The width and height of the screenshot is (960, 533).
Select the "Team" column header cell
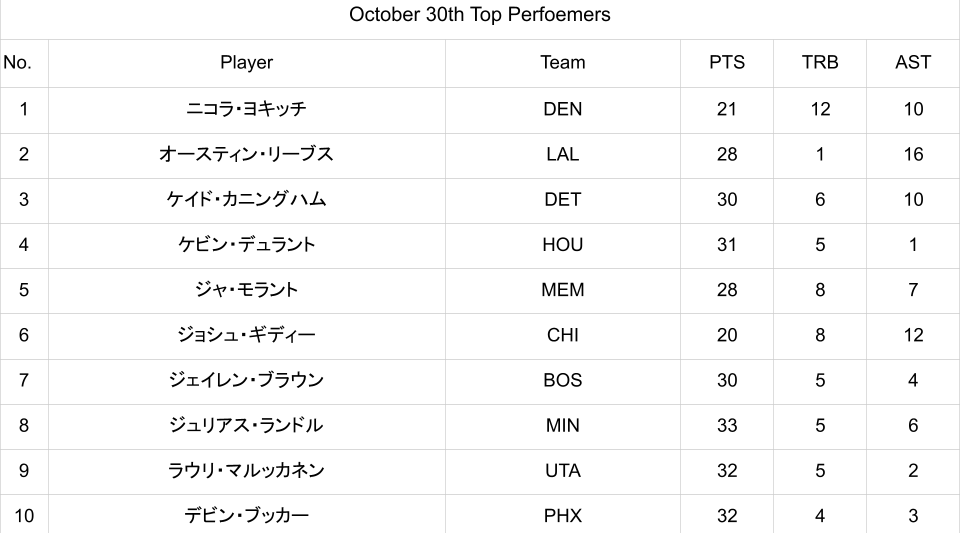[562, 62]
